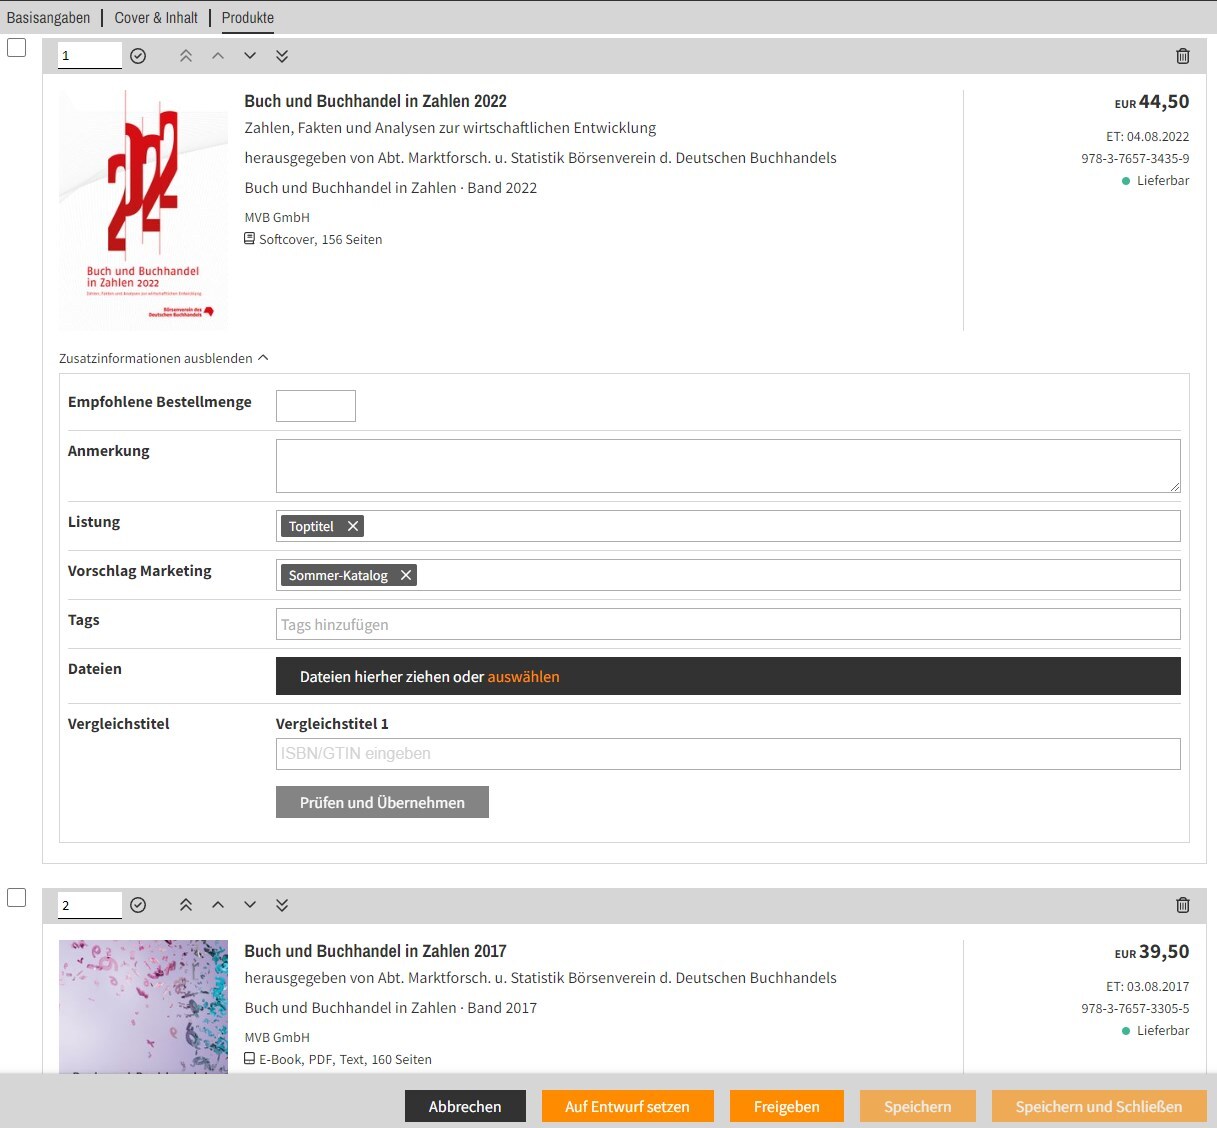This screenshot has height=1128, width=1217.
Task: Confirm position number for product 1
Action: 138,56
